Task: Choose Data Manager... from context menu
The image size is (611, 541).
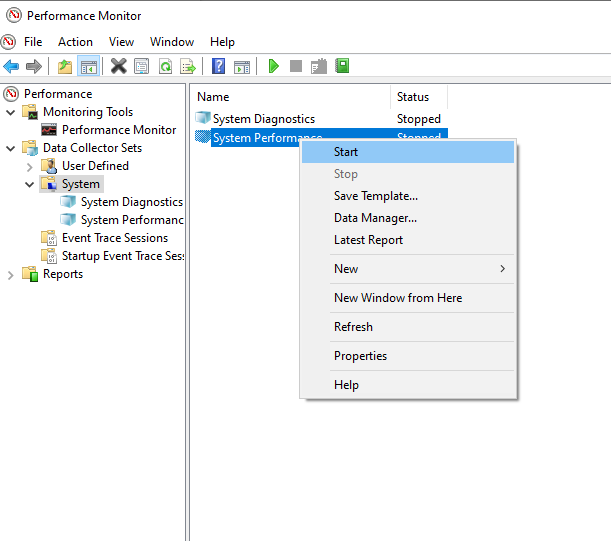Action: [x=408, y=218]
